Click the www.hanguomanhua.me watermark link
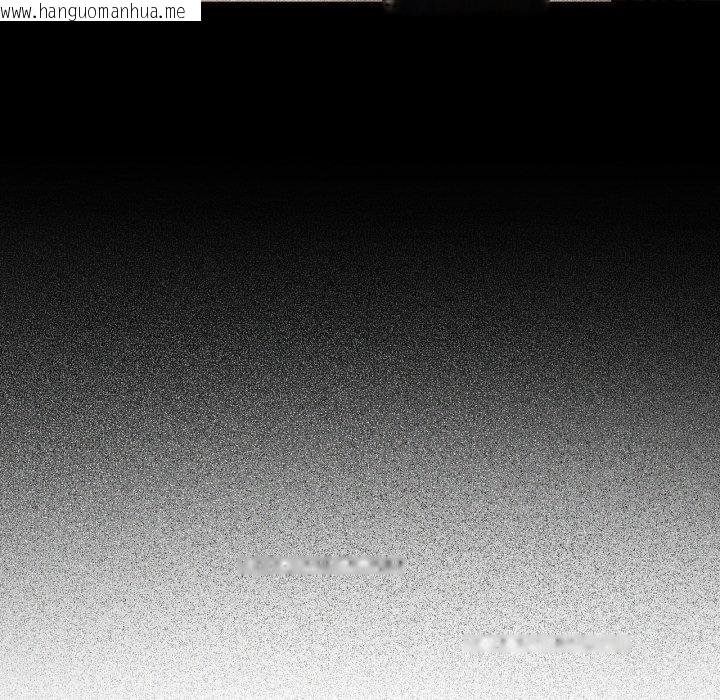Screen dimensions: 720x700 (95, 11)
